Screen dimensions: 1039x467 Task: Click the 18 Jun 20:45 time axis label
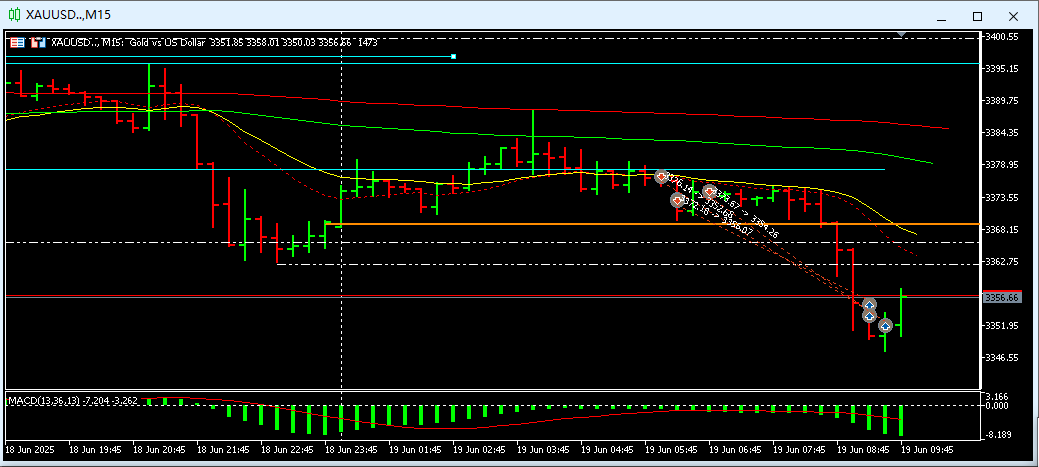pos(159,450)
